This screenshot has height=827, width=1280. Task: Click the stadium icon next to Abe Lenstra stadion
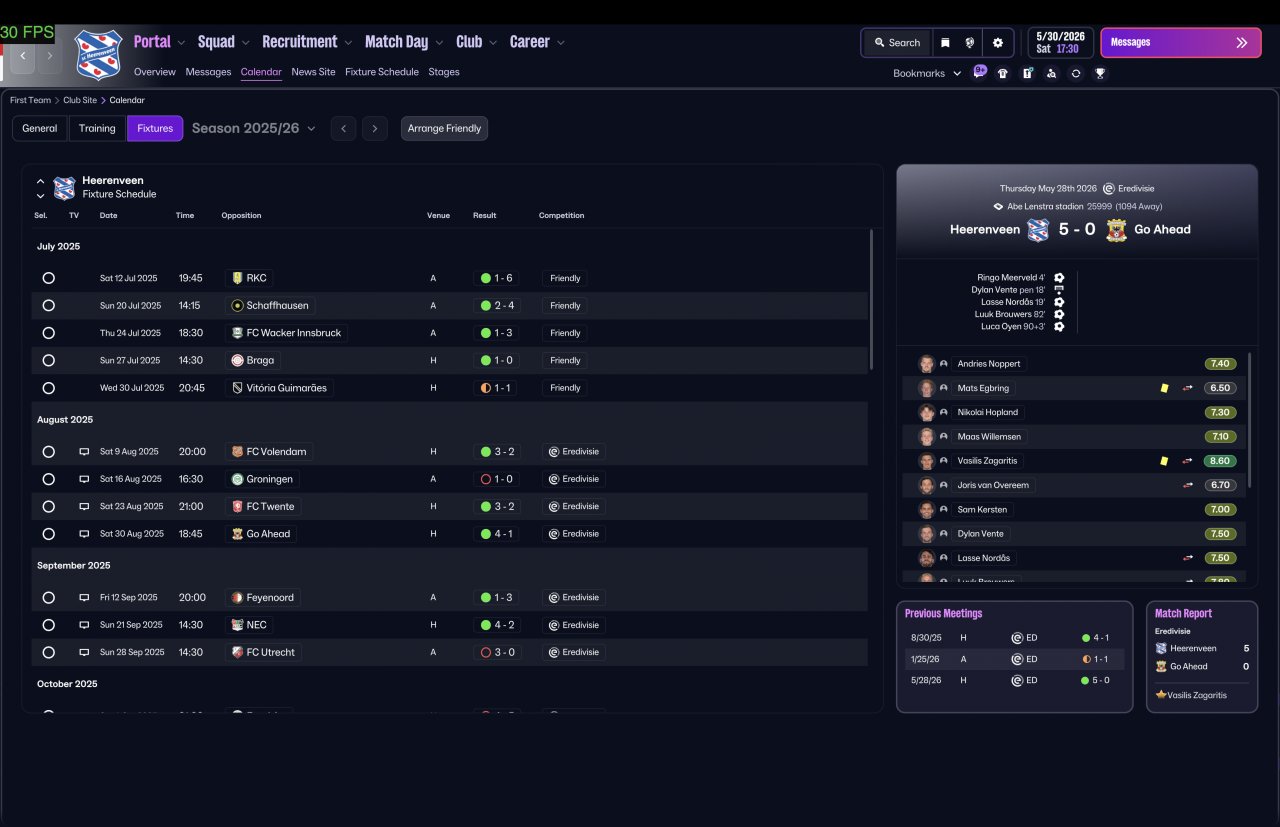pos(998,206)
